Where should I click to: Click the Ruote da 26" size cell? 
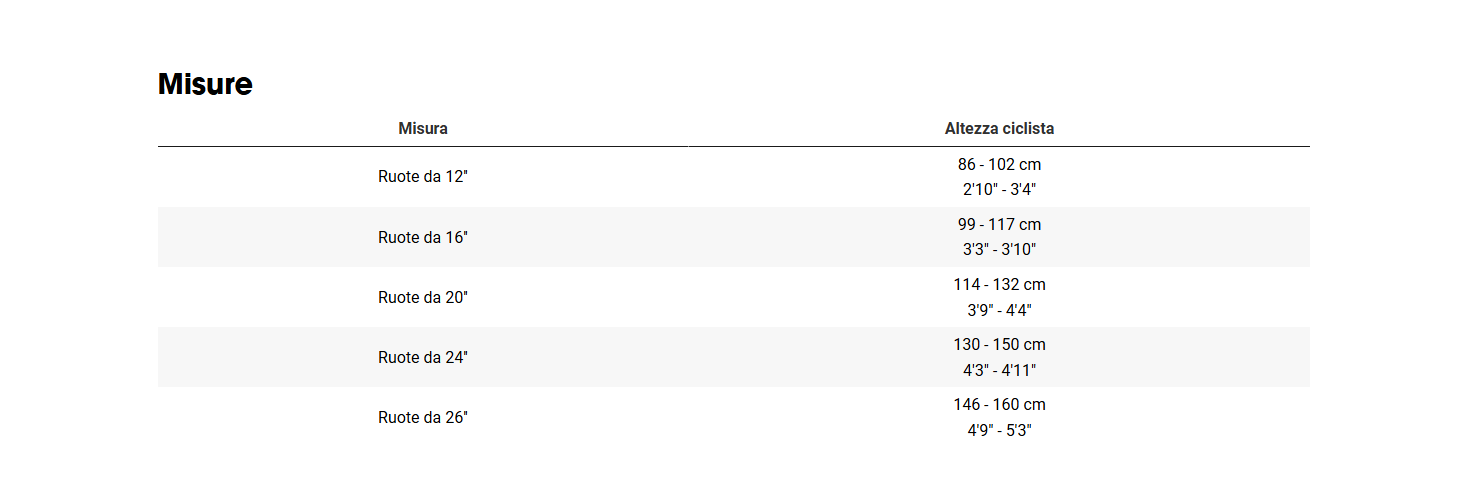(423, 417)
